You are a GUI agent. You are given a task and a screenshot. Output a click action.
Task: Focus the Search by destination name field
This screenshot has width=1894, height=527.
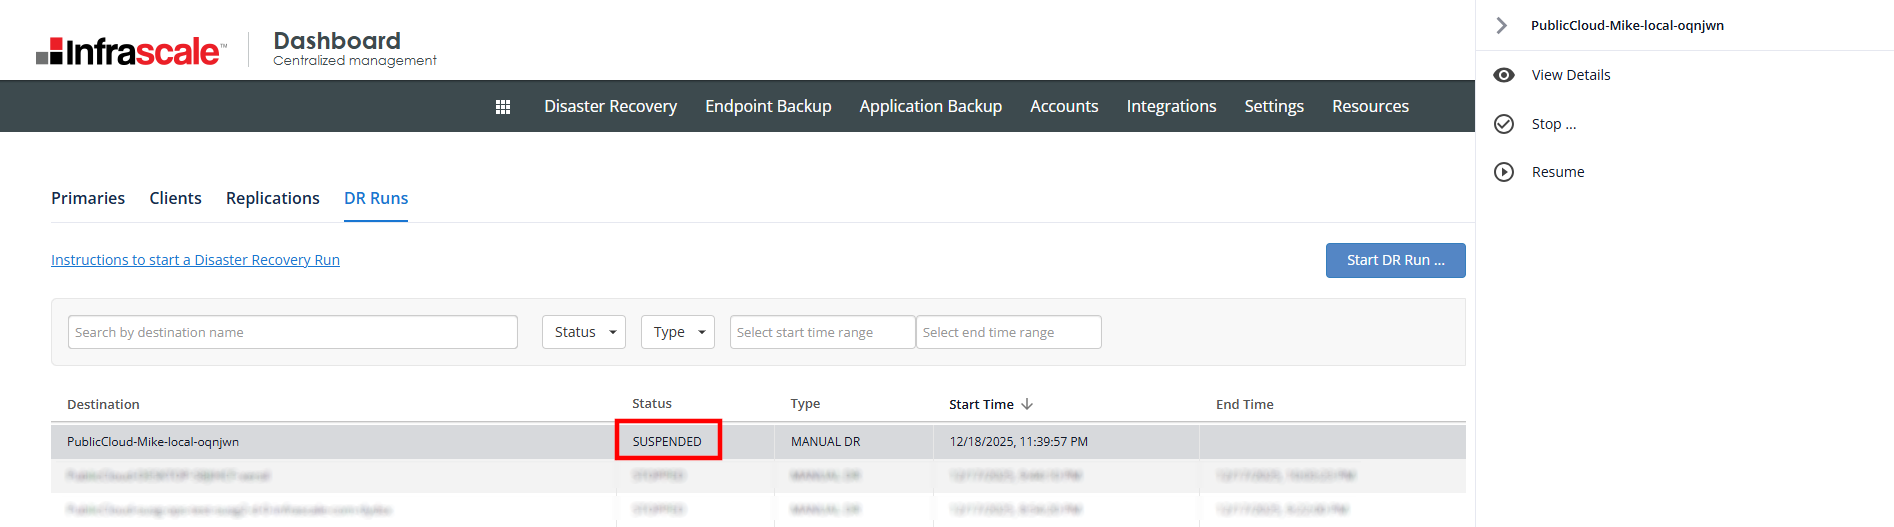(x=293, y=332)
